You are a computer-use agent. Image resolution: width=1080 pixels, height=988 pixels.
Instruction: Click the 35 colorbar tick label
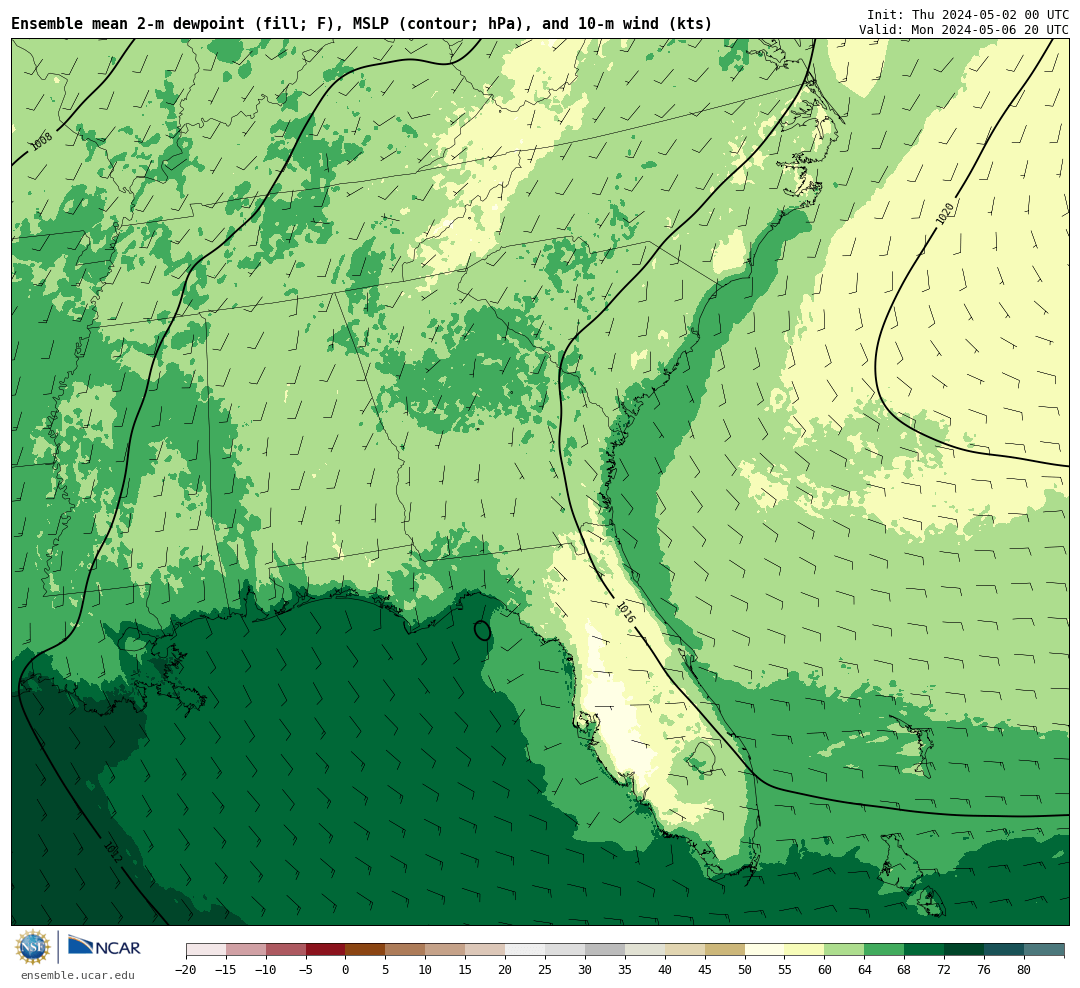[625, 970]
